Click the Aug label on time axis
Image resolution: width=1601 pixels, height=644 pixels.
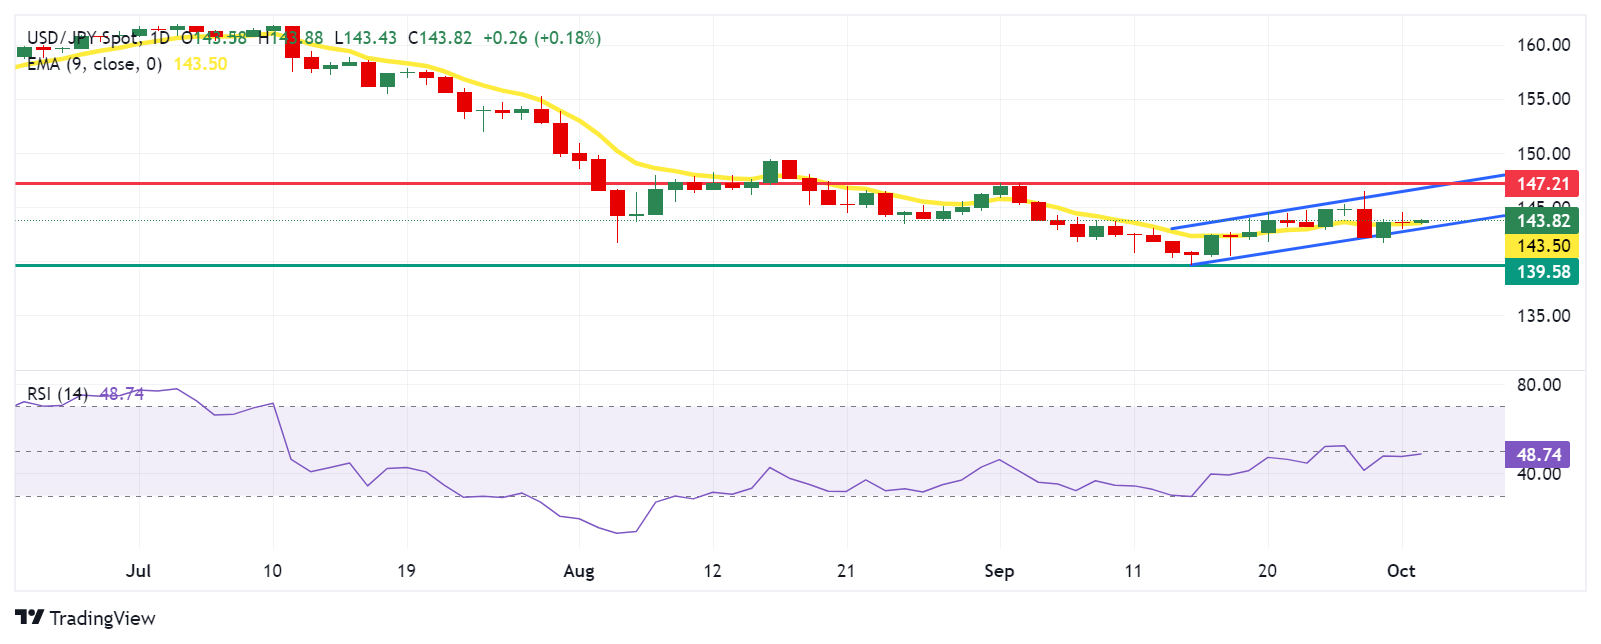579,571
